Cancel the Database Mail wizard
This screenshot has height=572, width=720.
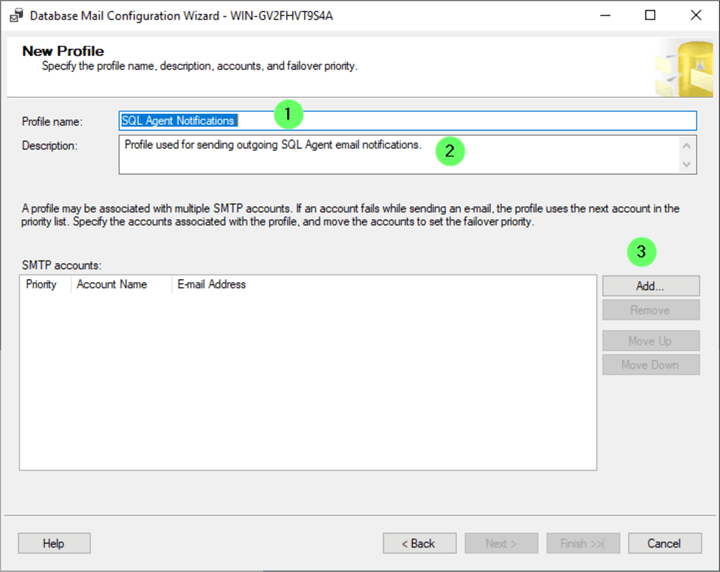click(664, 544)
